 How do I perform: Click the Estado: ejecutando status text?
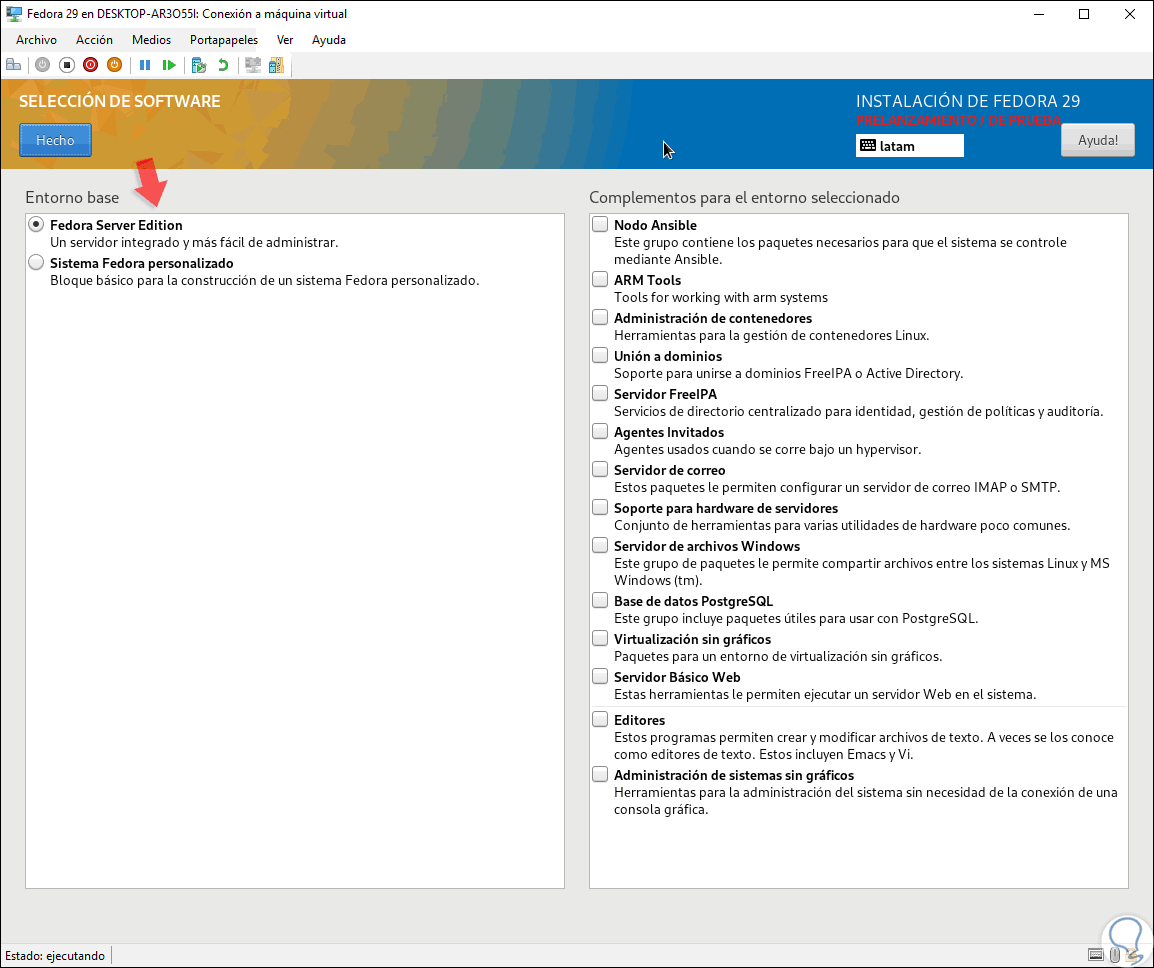(x=55, y=955)
